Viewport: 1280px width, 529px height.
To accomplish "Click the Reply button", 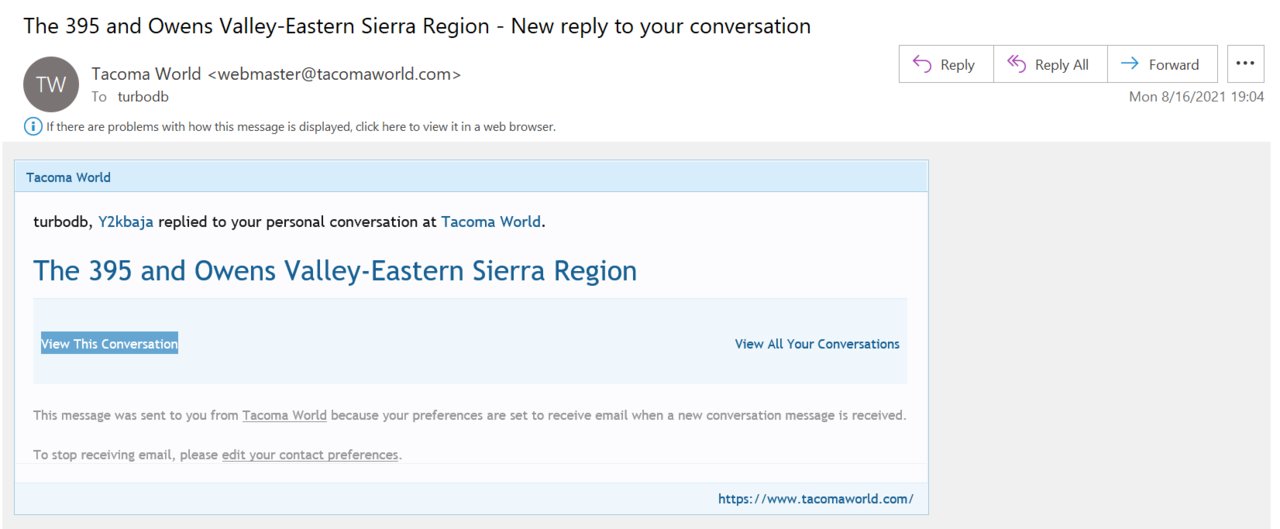I will (x=946, y=64).
